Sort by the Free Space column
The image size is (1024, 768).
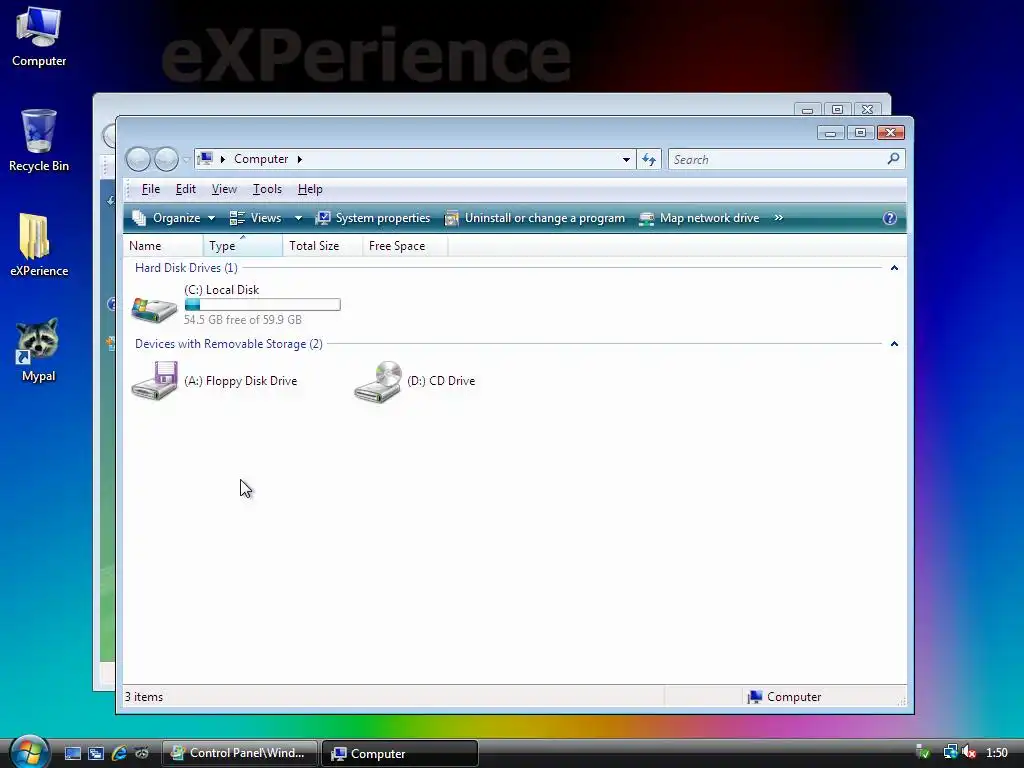coord(405,246)
